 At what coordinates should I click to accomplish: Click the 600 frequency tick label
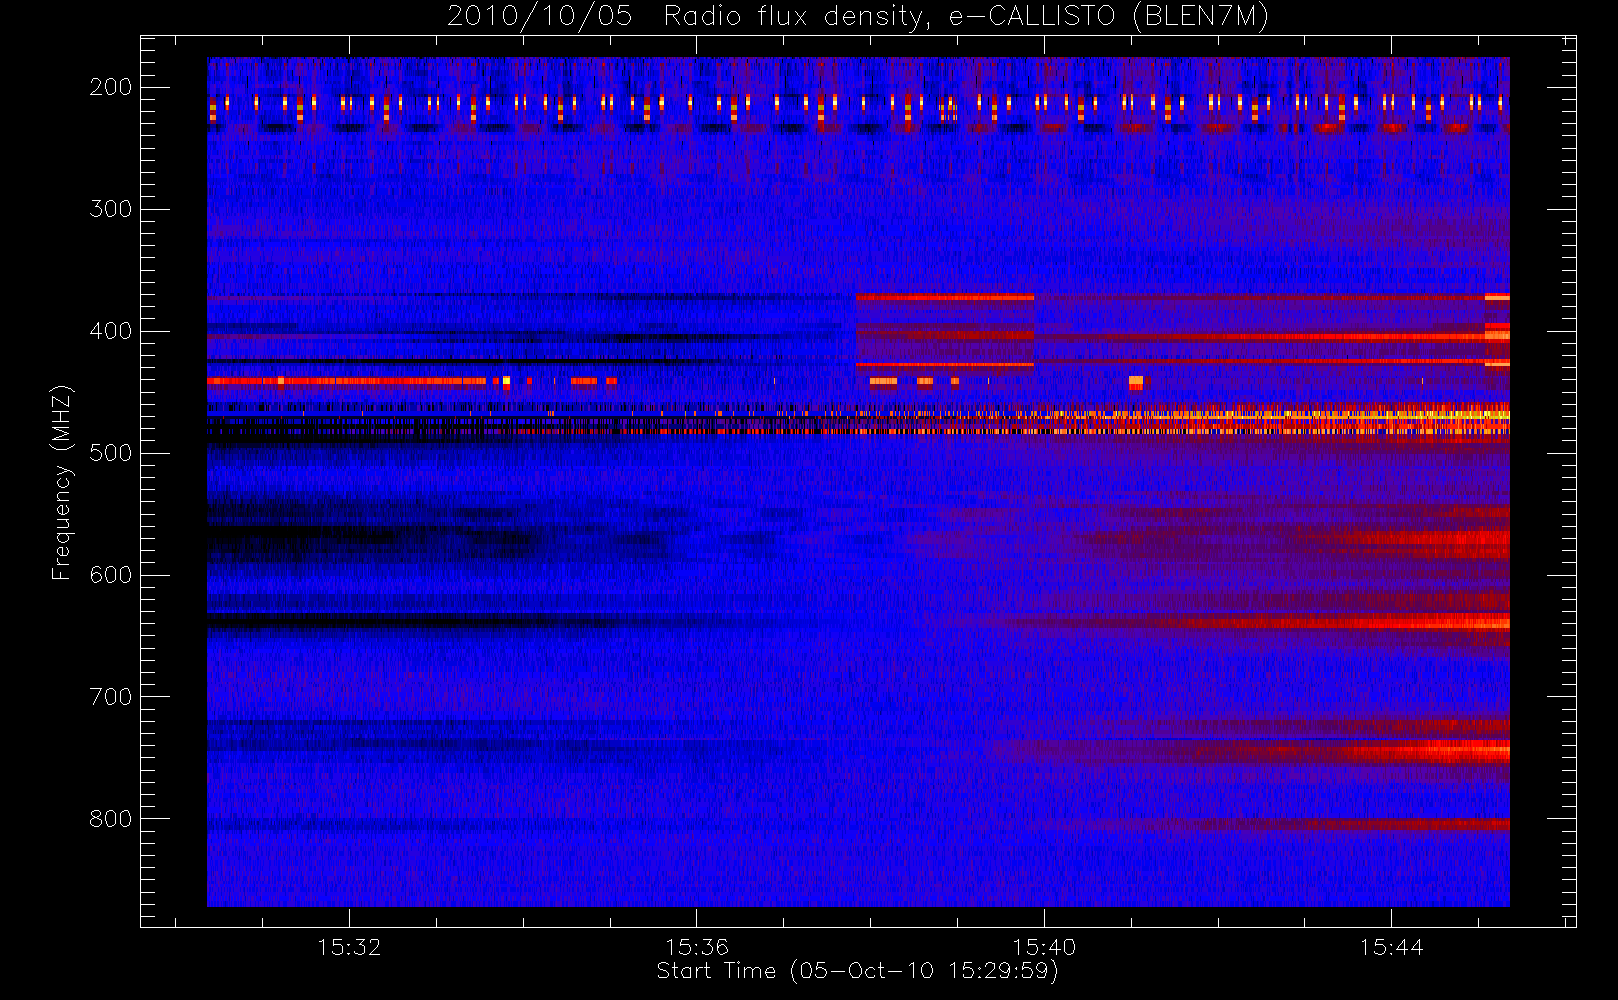110,575
